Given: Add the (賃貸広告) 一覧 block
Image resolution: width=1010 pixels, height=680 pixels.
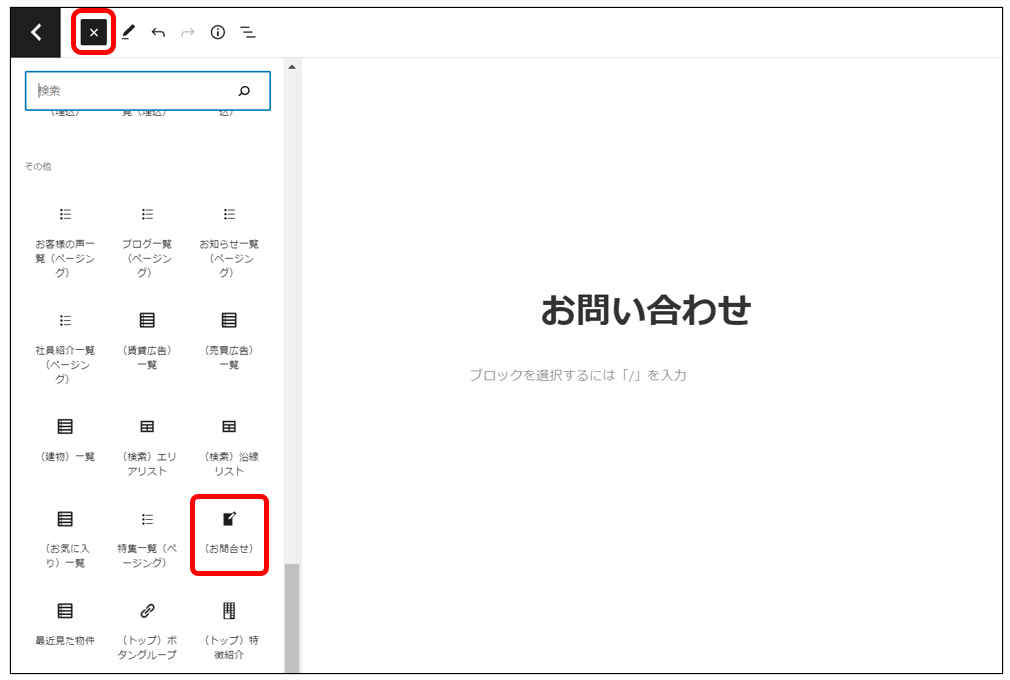Looking at the screenshot, I should (147, 340).
